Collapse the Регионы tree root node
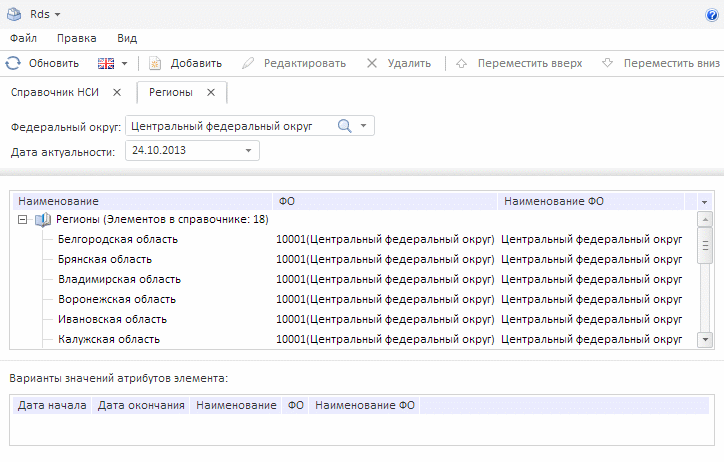 tap(22, 220)
